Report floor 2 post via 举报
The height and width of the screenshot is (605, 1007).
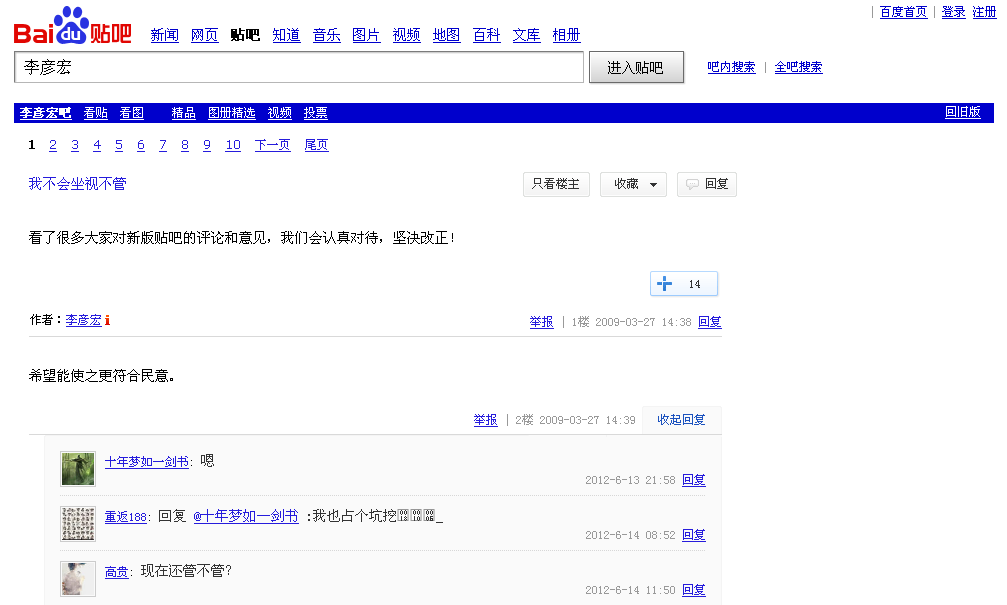pos(486,420)
